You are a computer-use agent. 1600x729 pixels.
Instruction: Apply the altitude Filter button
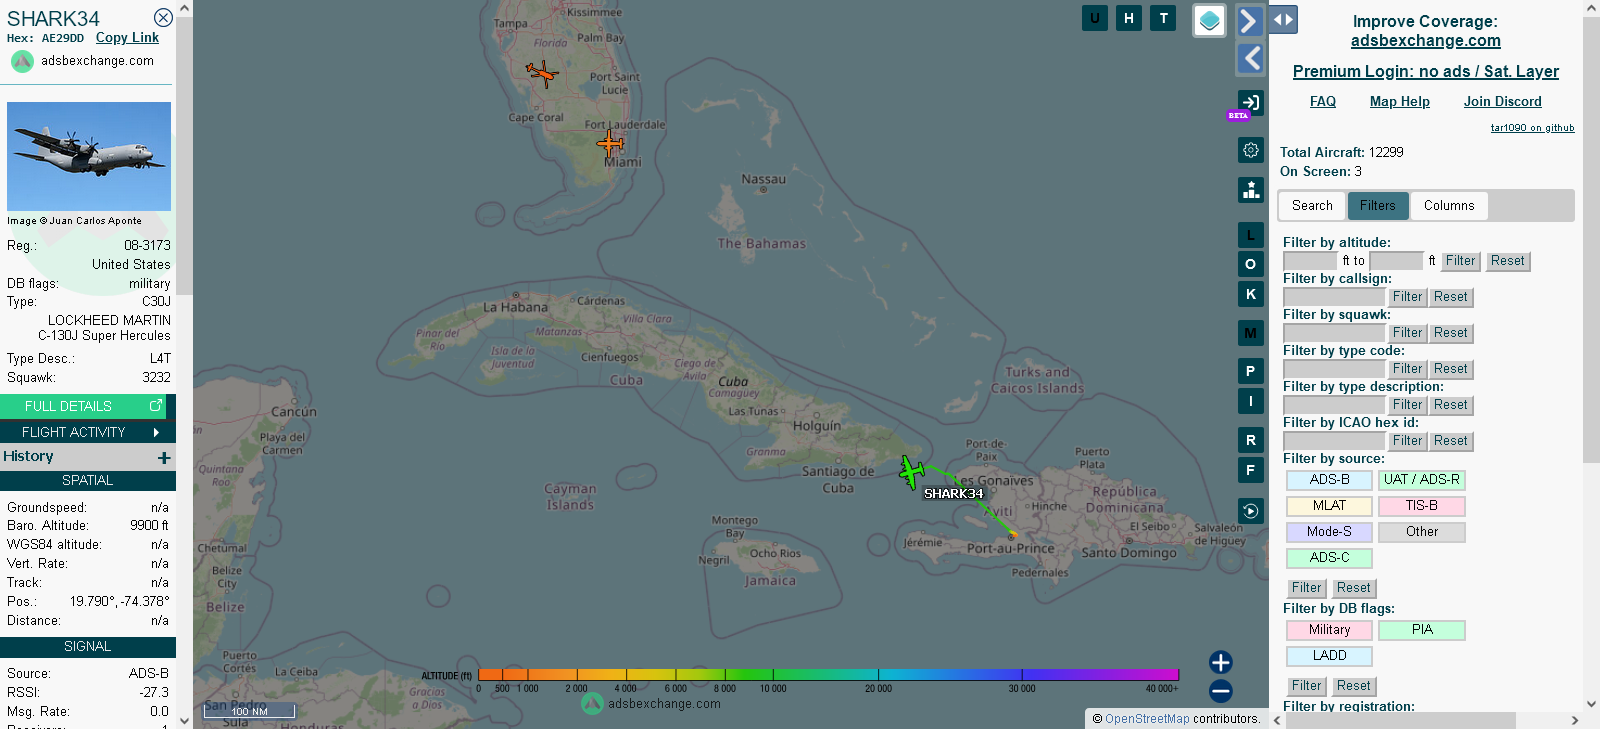[1460, 261]
